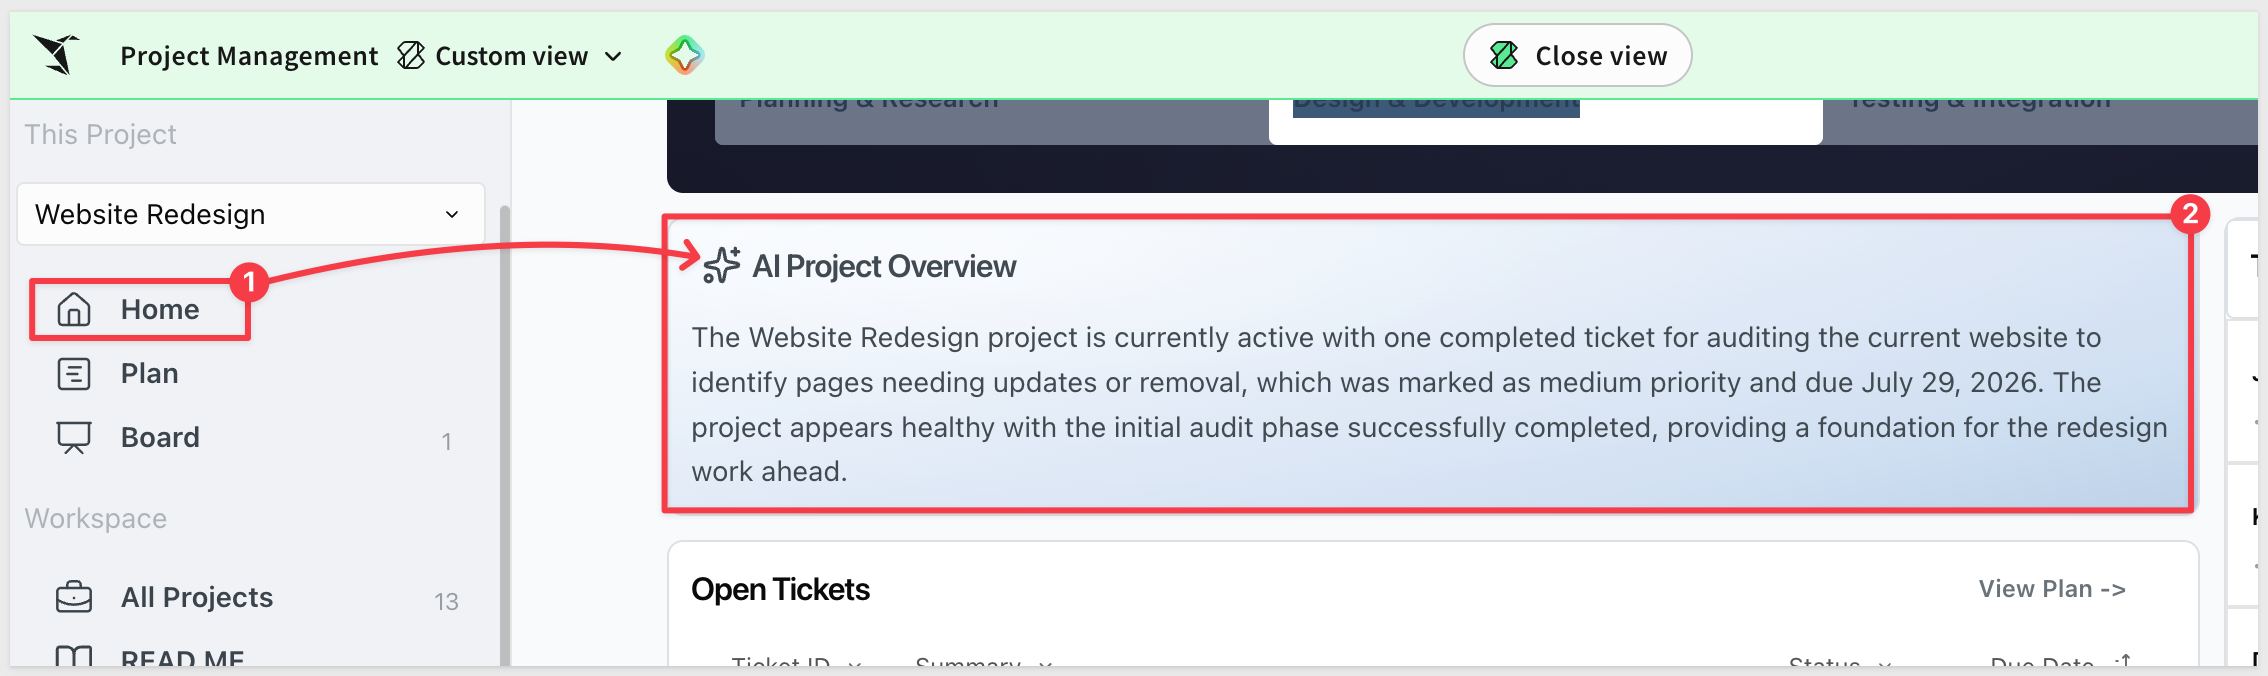Open the Custom view dropdown chevron
The width and height of the screenshot is (2268, 676).
614,57
